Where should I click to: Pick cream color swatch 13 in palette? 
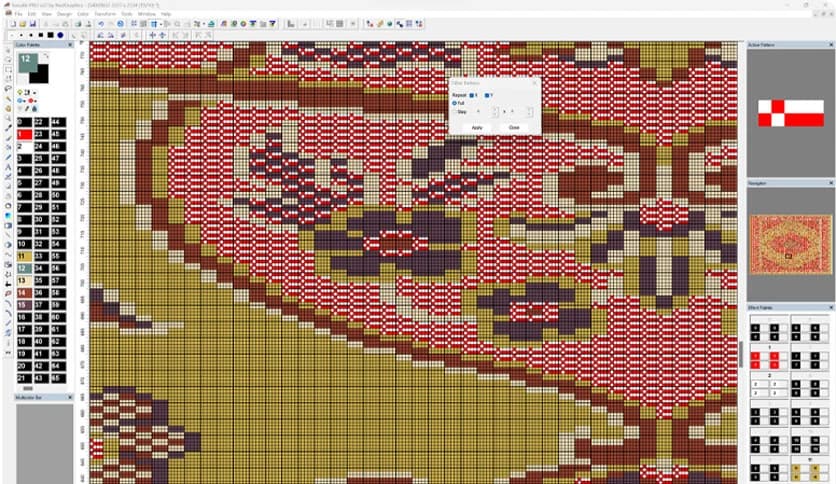[x=25, y=281]
